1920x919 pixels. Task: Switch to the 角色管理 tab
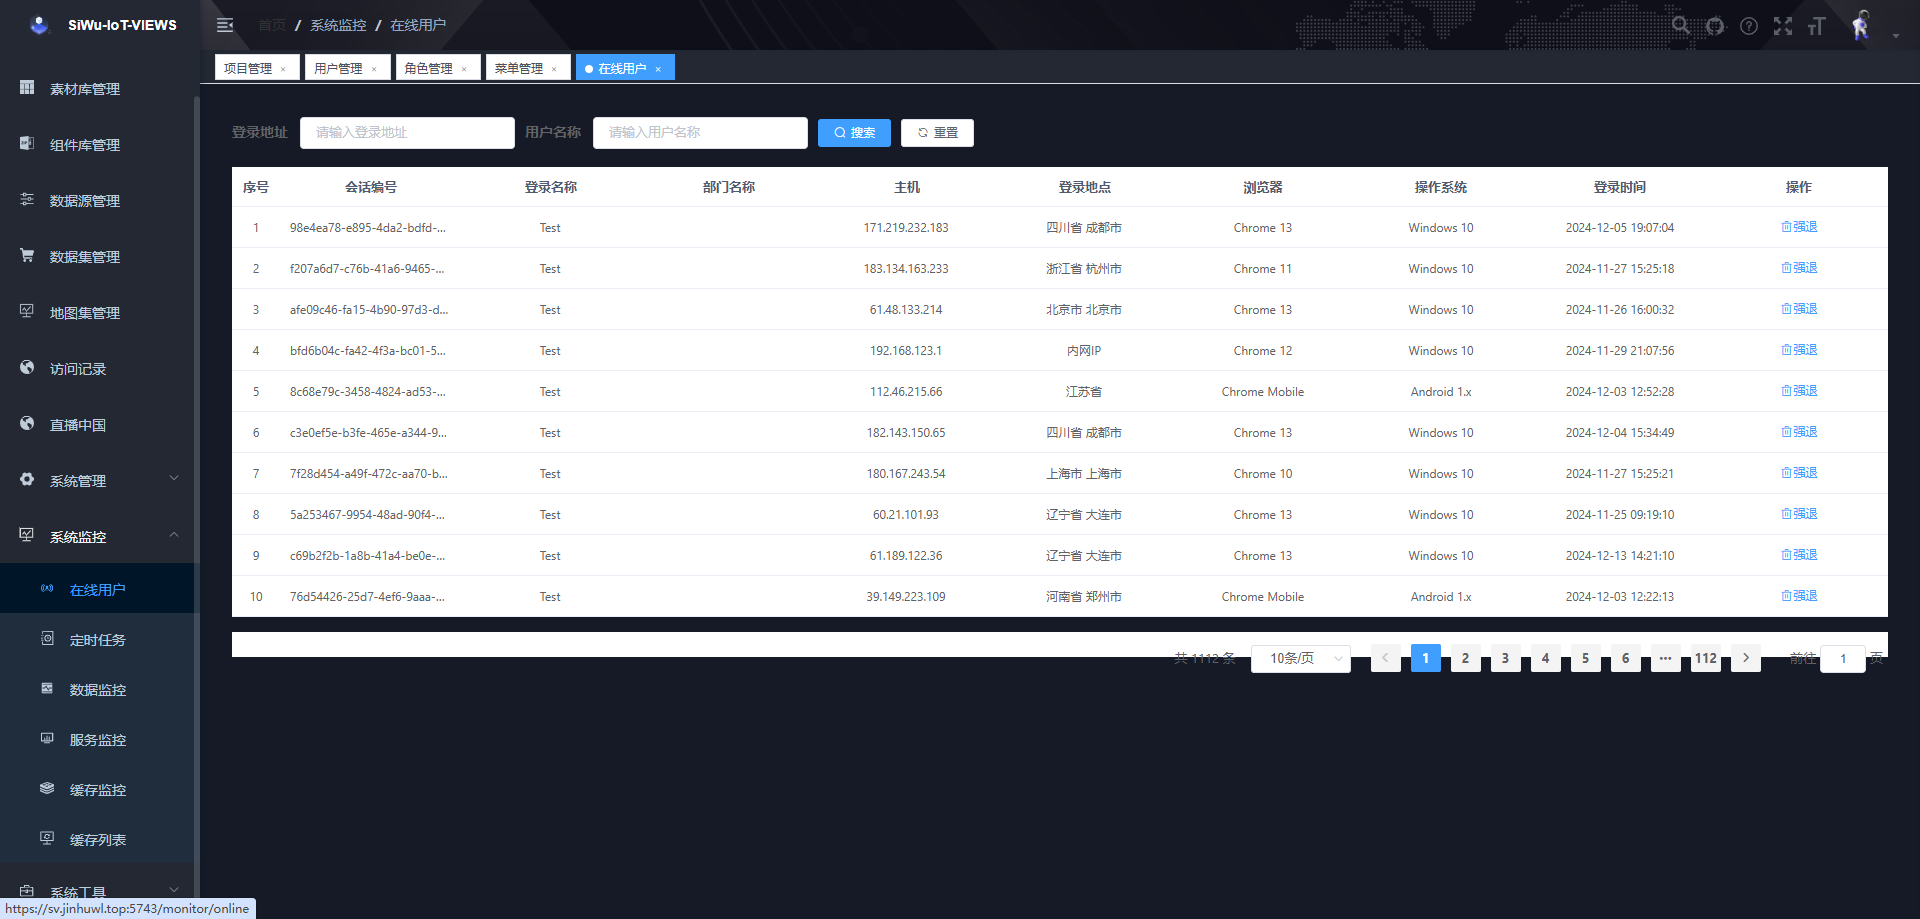click(429, 68)
